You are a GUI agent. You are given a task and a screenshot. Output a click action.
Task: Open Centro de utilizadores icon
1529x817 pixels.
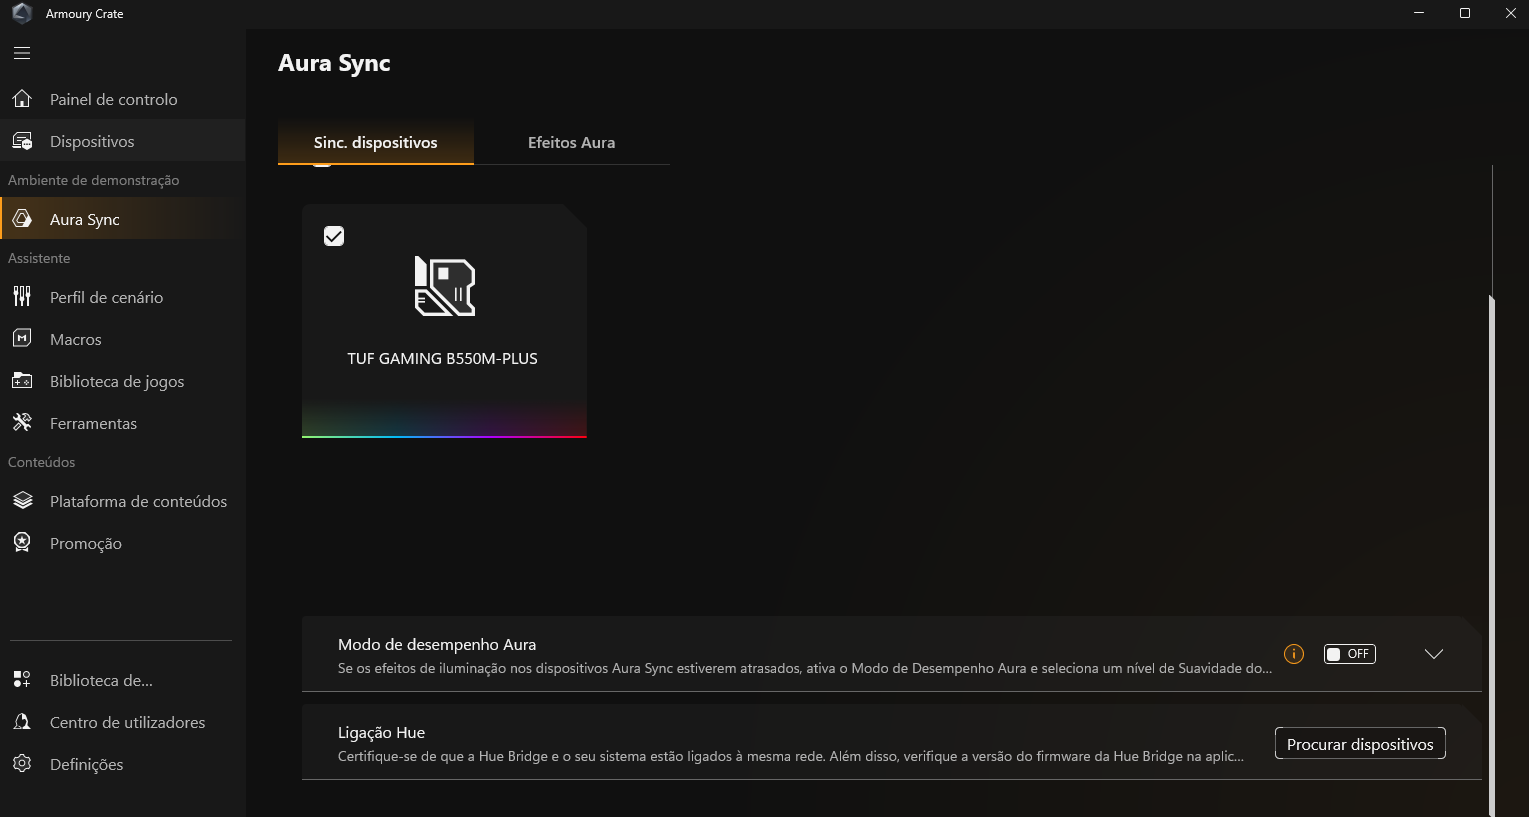[x=22, y=722]
